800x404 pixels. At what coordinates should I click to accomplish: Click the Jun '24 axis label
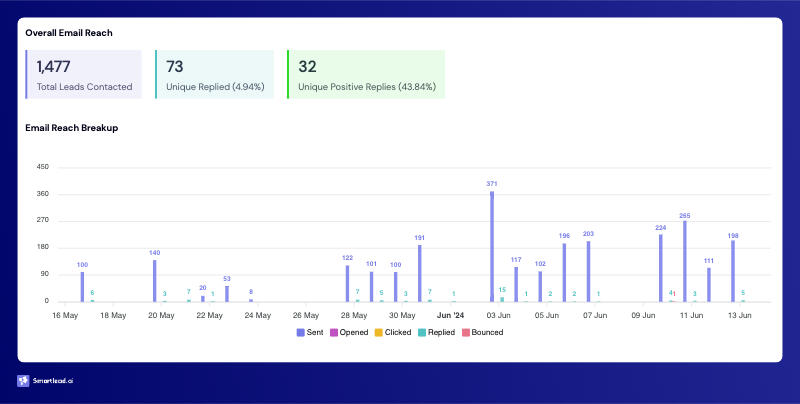(x=451, y=315)
